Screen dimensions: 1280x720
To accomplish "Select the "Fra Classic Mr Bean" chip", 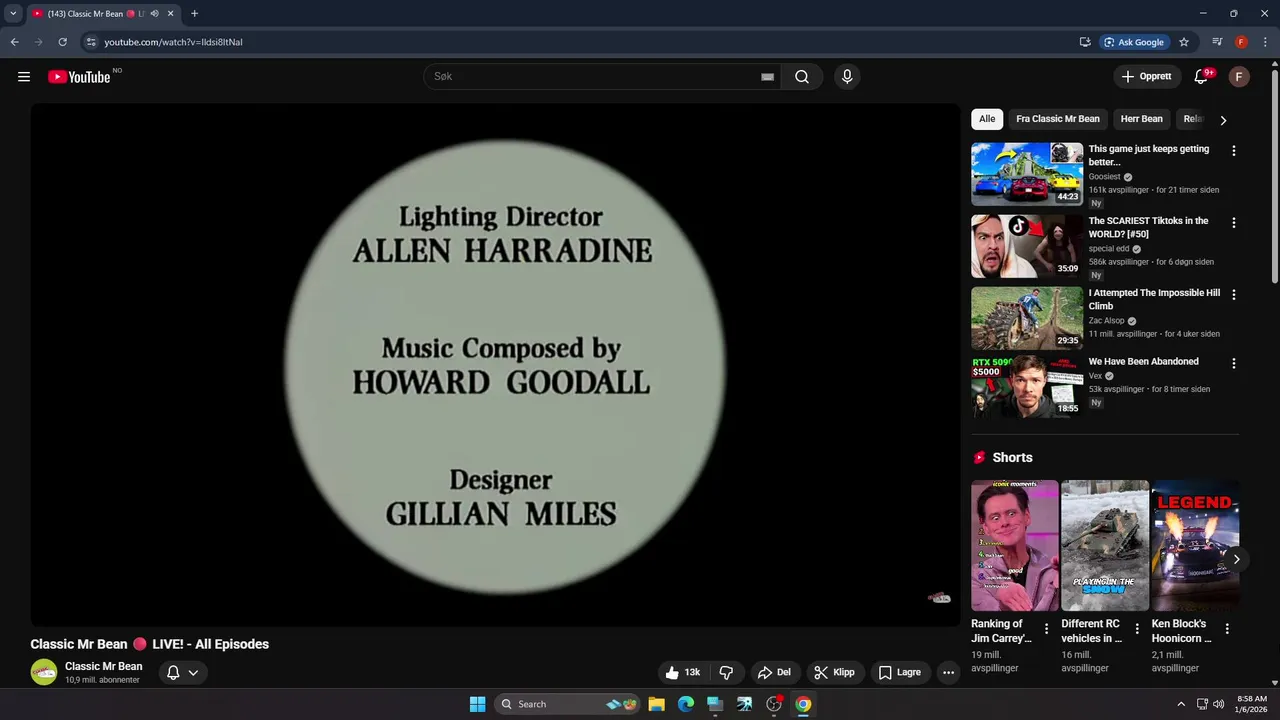I will 1058,119.
